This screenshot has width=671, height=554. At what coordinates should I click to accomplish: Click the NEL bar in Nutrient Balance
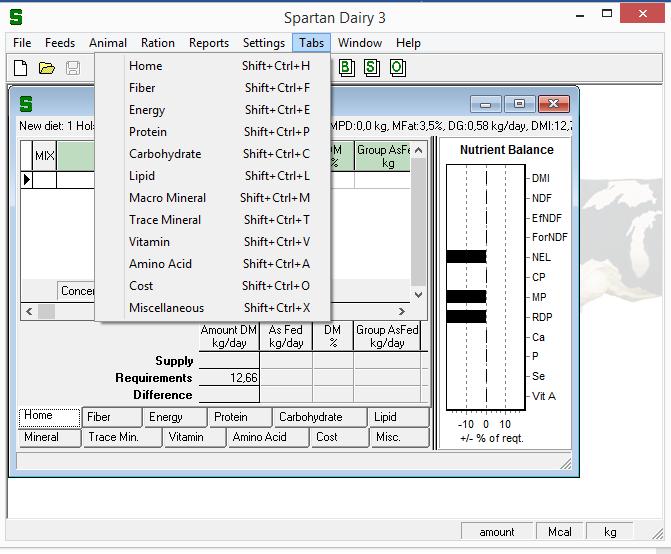tap(466, 257)
